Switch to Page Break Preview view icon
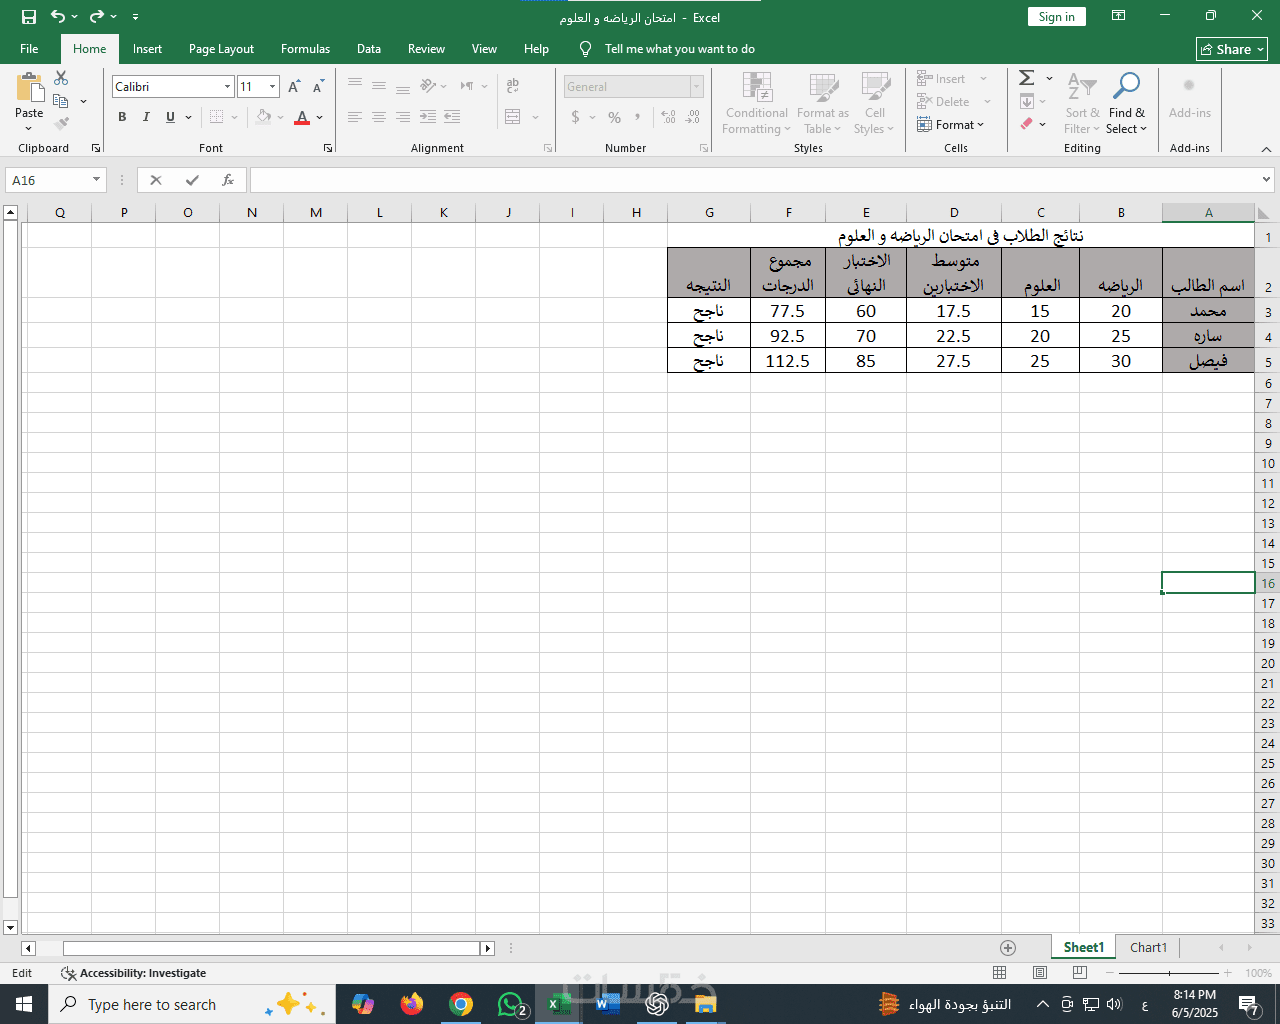Viewport: 1280px width, 1024px height. (1080, 973)
